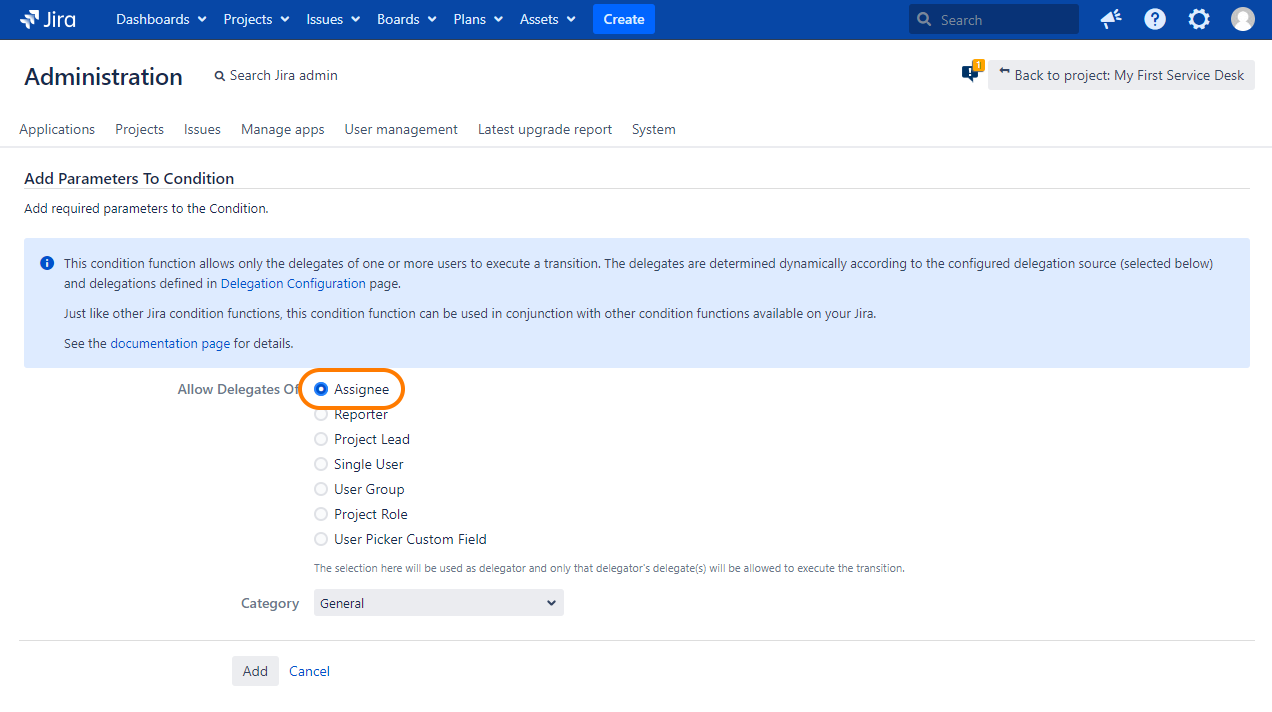Image resolution: width=1272 pixels, height=712 pixels.
Task: Select the Project Lead radio option
Action: point(321,439)
